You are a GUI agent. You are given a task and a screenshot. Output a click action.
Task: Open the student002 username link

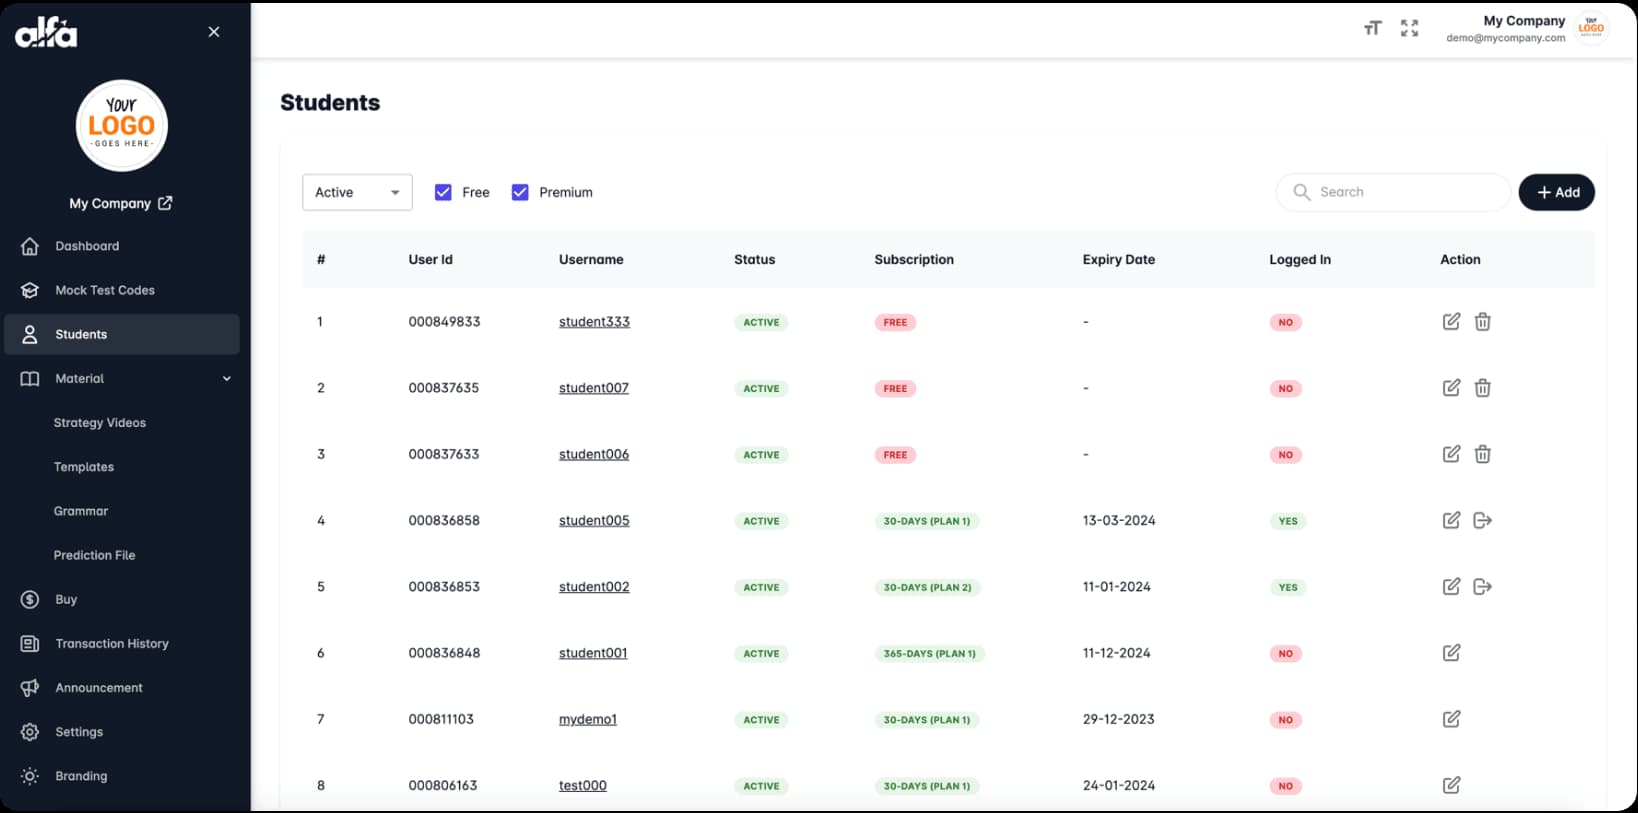594,587
